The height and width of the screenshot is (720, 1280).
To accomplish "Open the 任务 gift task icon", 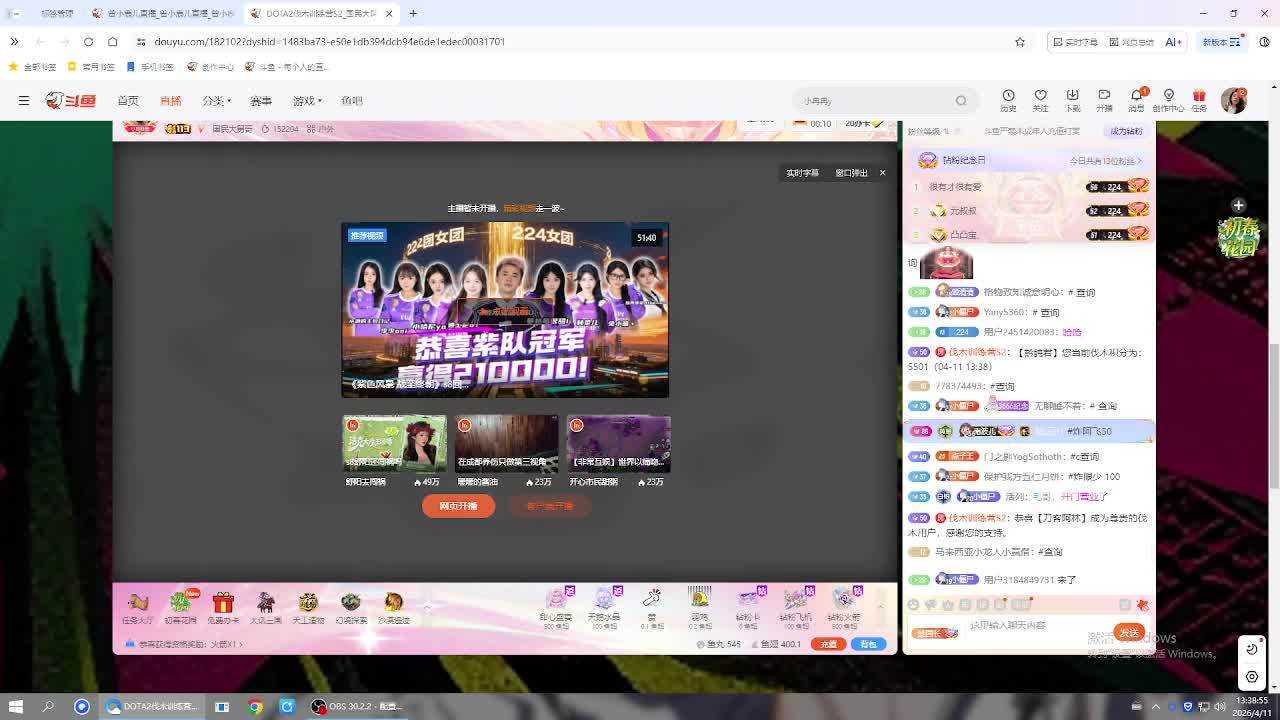I will 1199,100.
